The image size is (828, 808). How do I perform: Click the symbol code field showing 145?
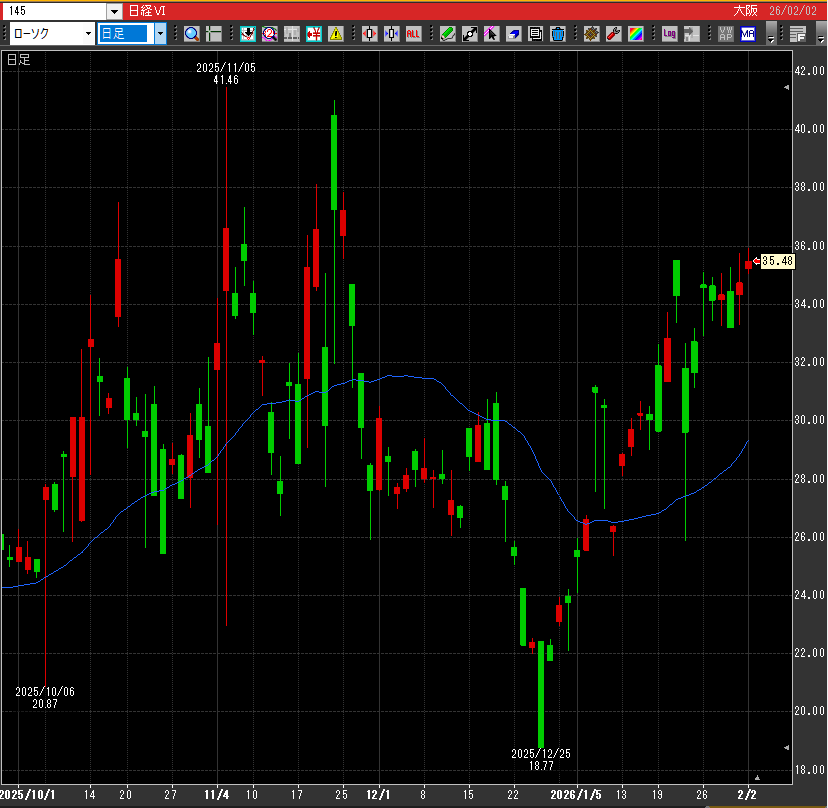[54, 11]
